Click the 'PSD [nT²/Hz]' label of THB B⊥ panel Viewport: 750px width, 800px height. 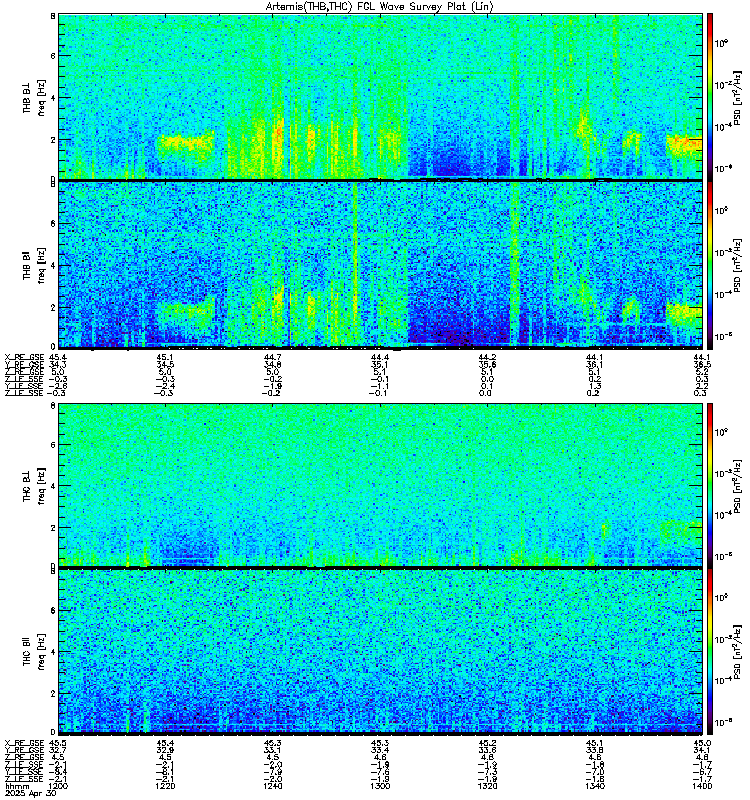pyautogui.click(x=737, y=97)
